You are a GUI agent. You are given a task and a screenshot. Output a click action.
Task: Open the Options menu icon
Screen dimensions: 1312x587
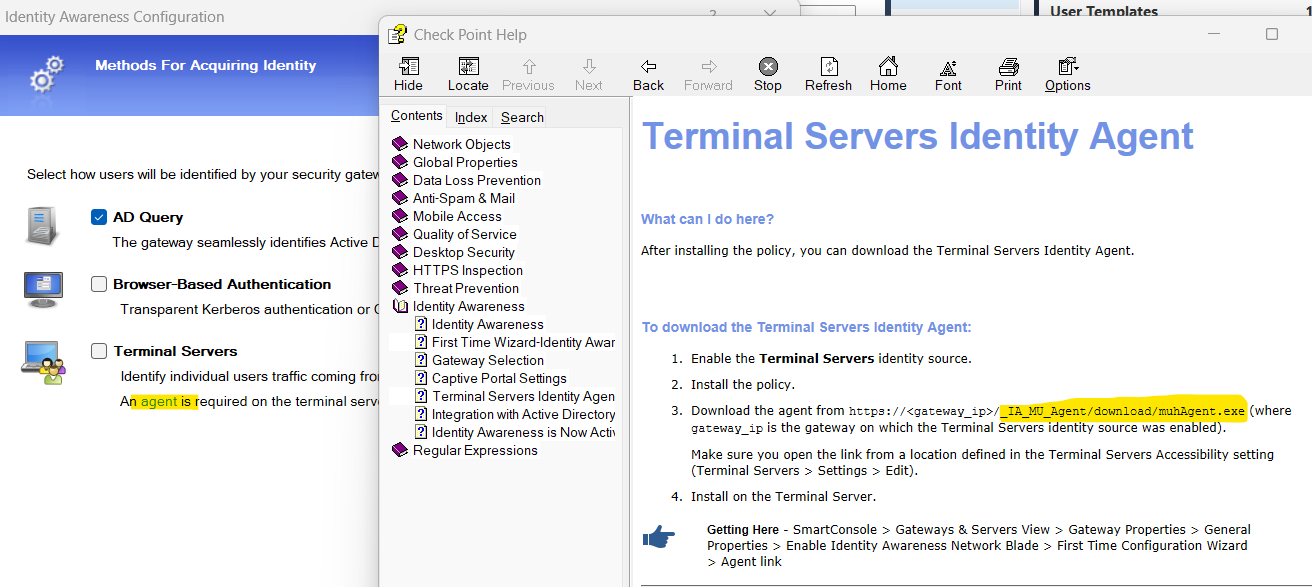[x=1066, y=70]
